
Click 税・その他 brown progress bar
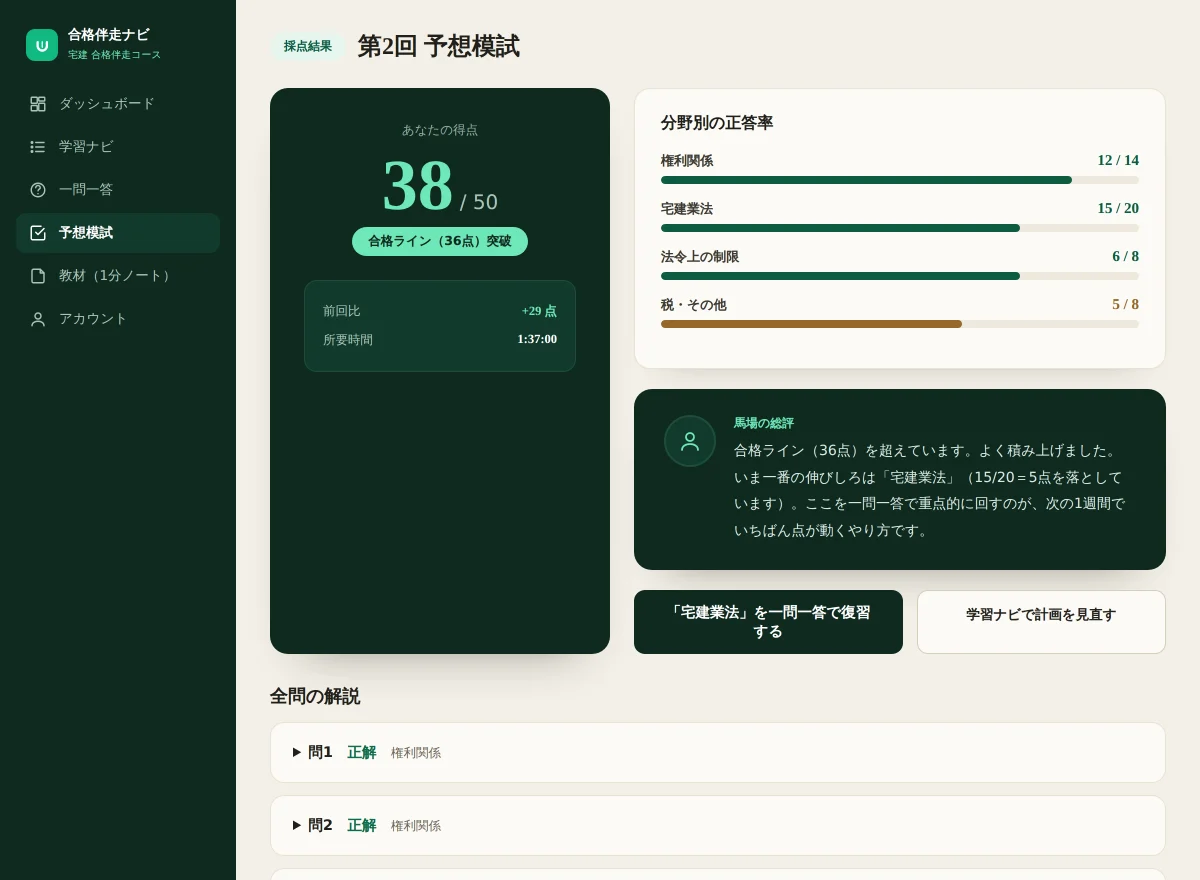click(x=811, y=324)
